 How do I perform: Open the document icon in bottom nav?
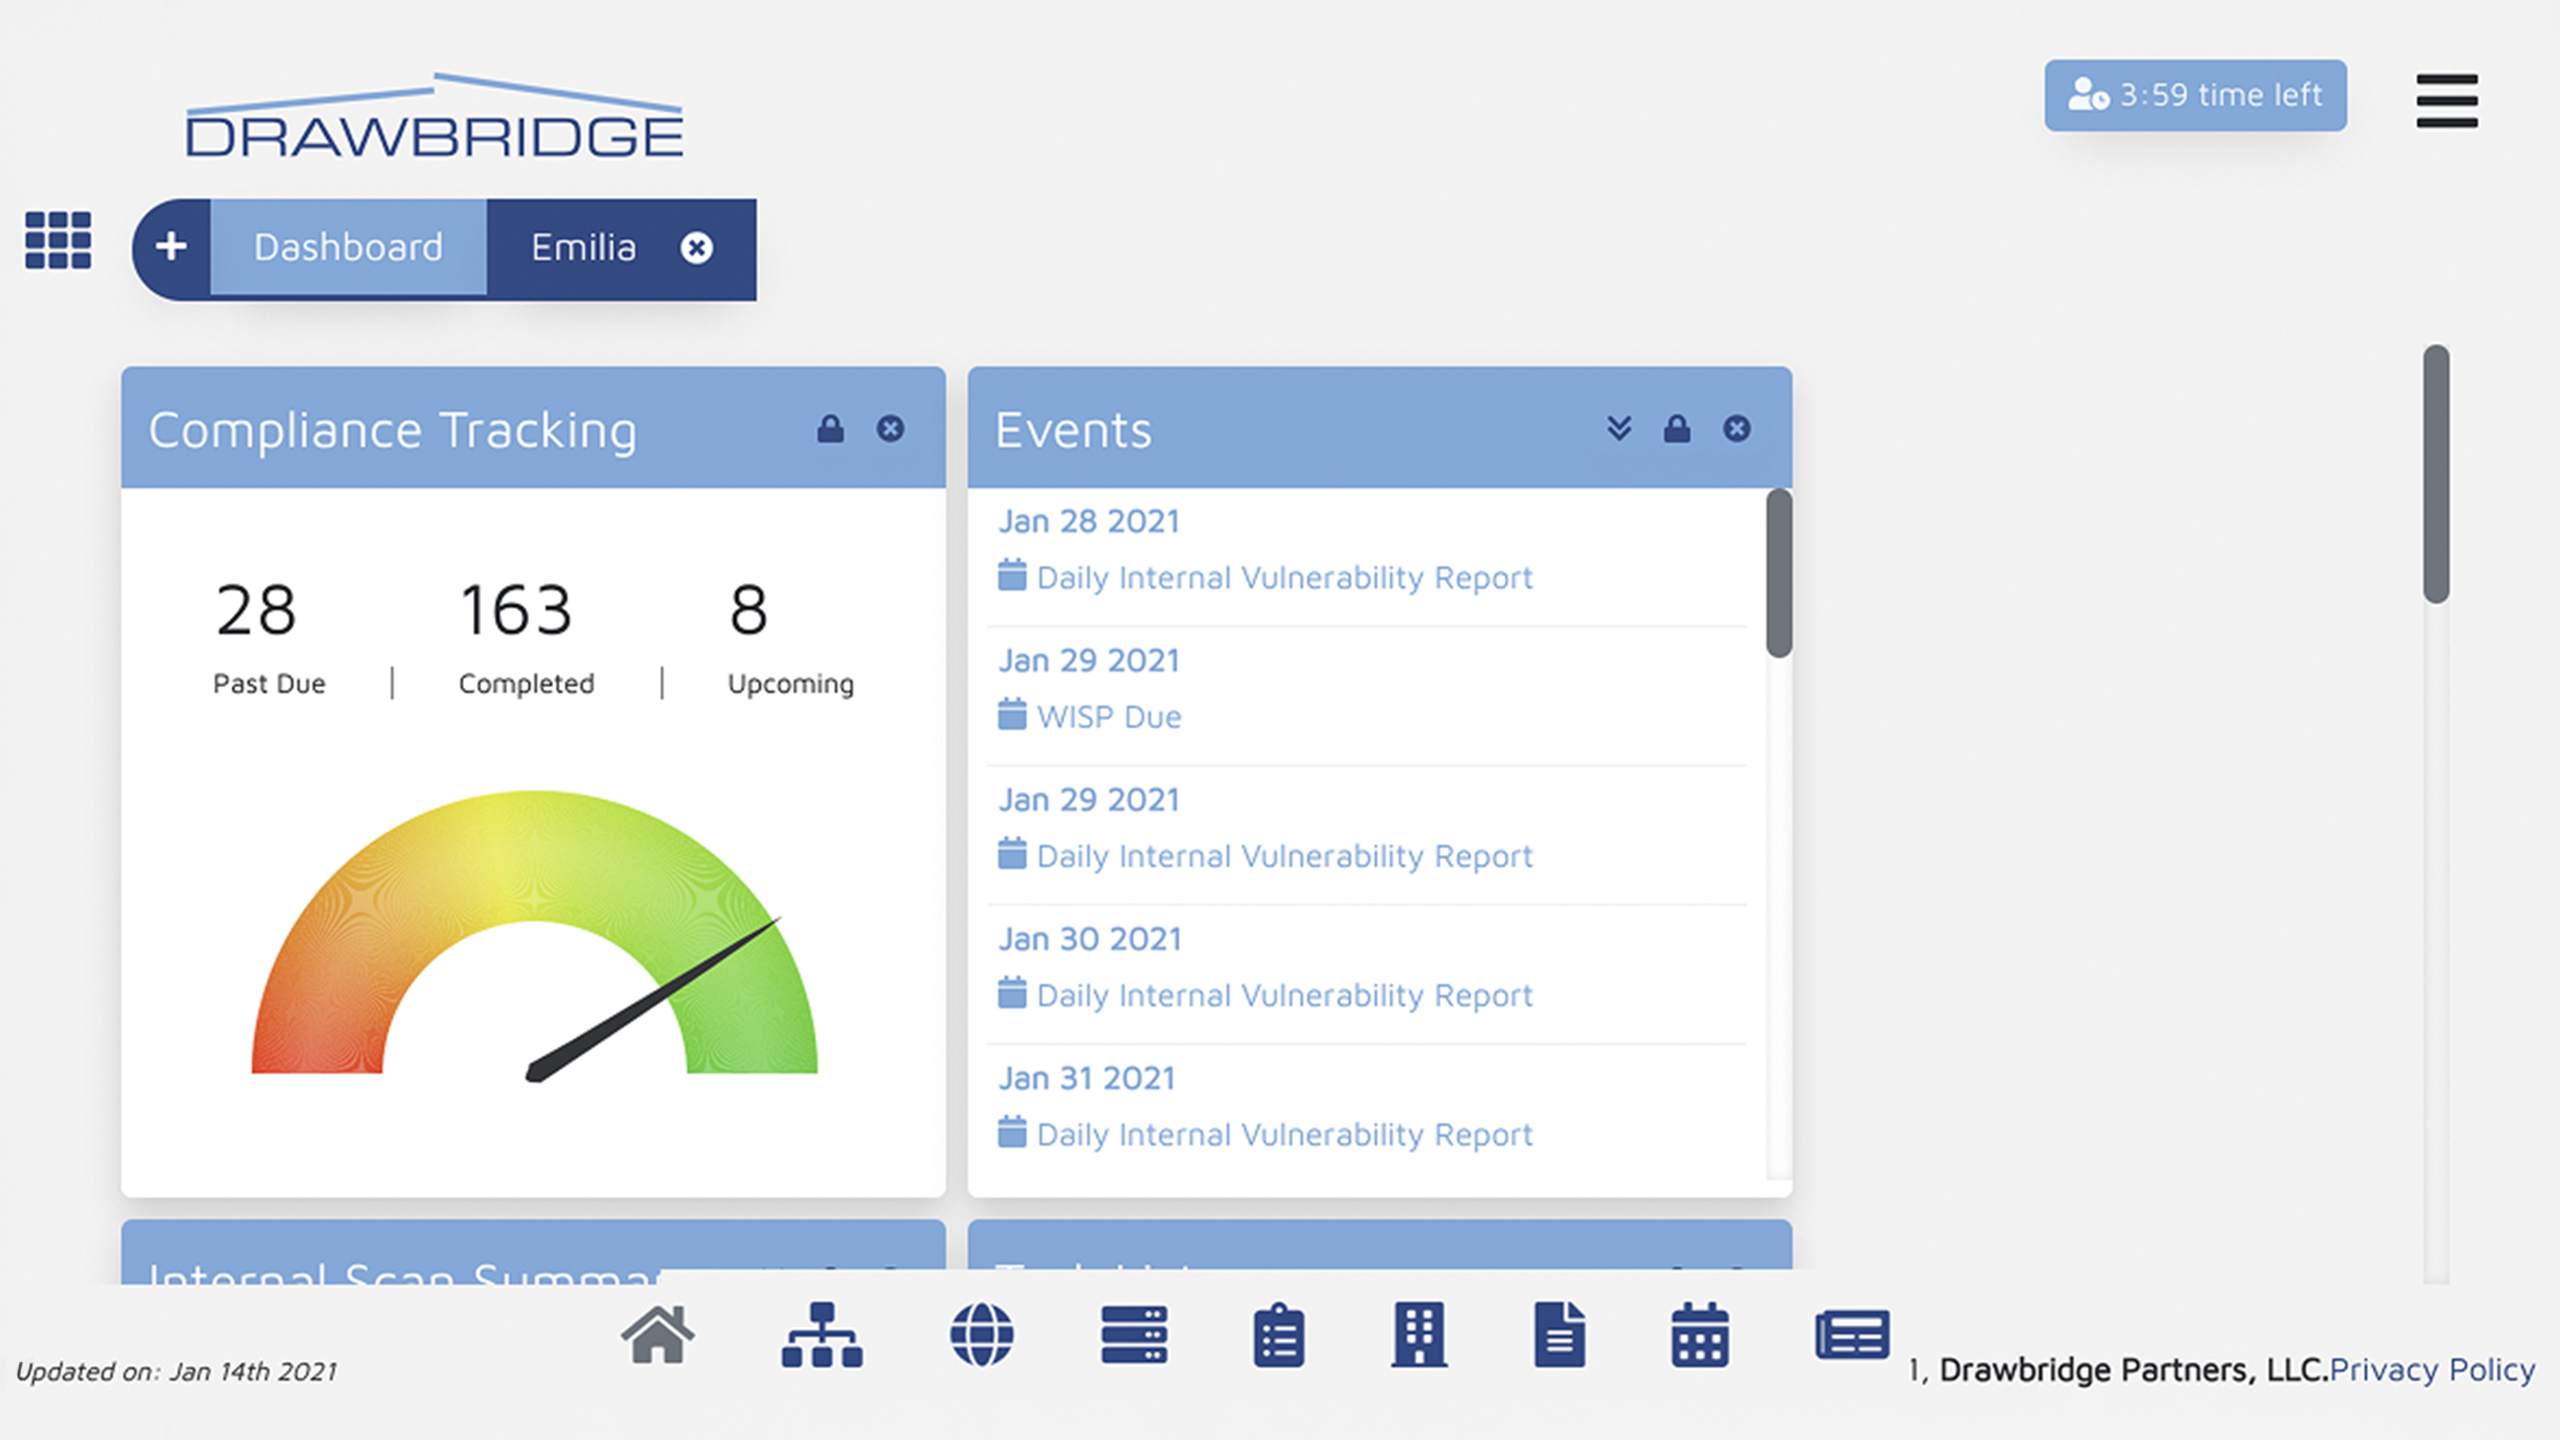(x=1560, y=1334)
